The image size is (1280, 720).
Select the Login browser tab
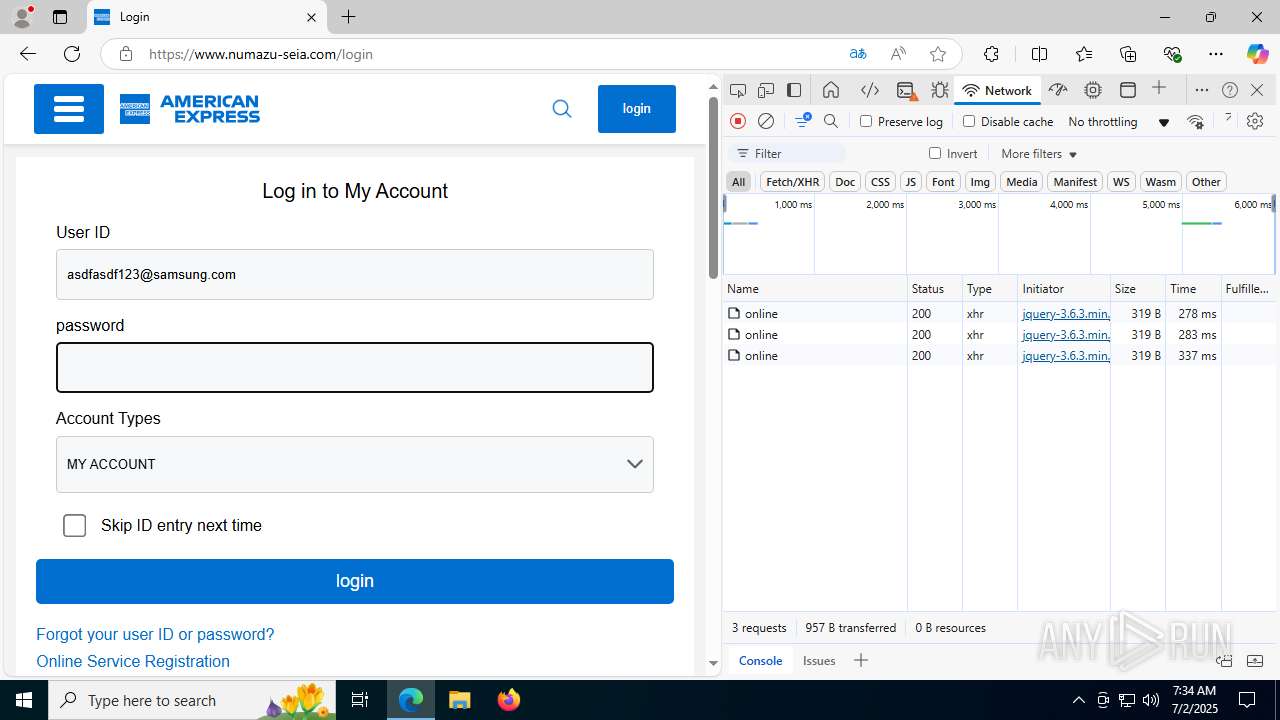coord(205,17)
